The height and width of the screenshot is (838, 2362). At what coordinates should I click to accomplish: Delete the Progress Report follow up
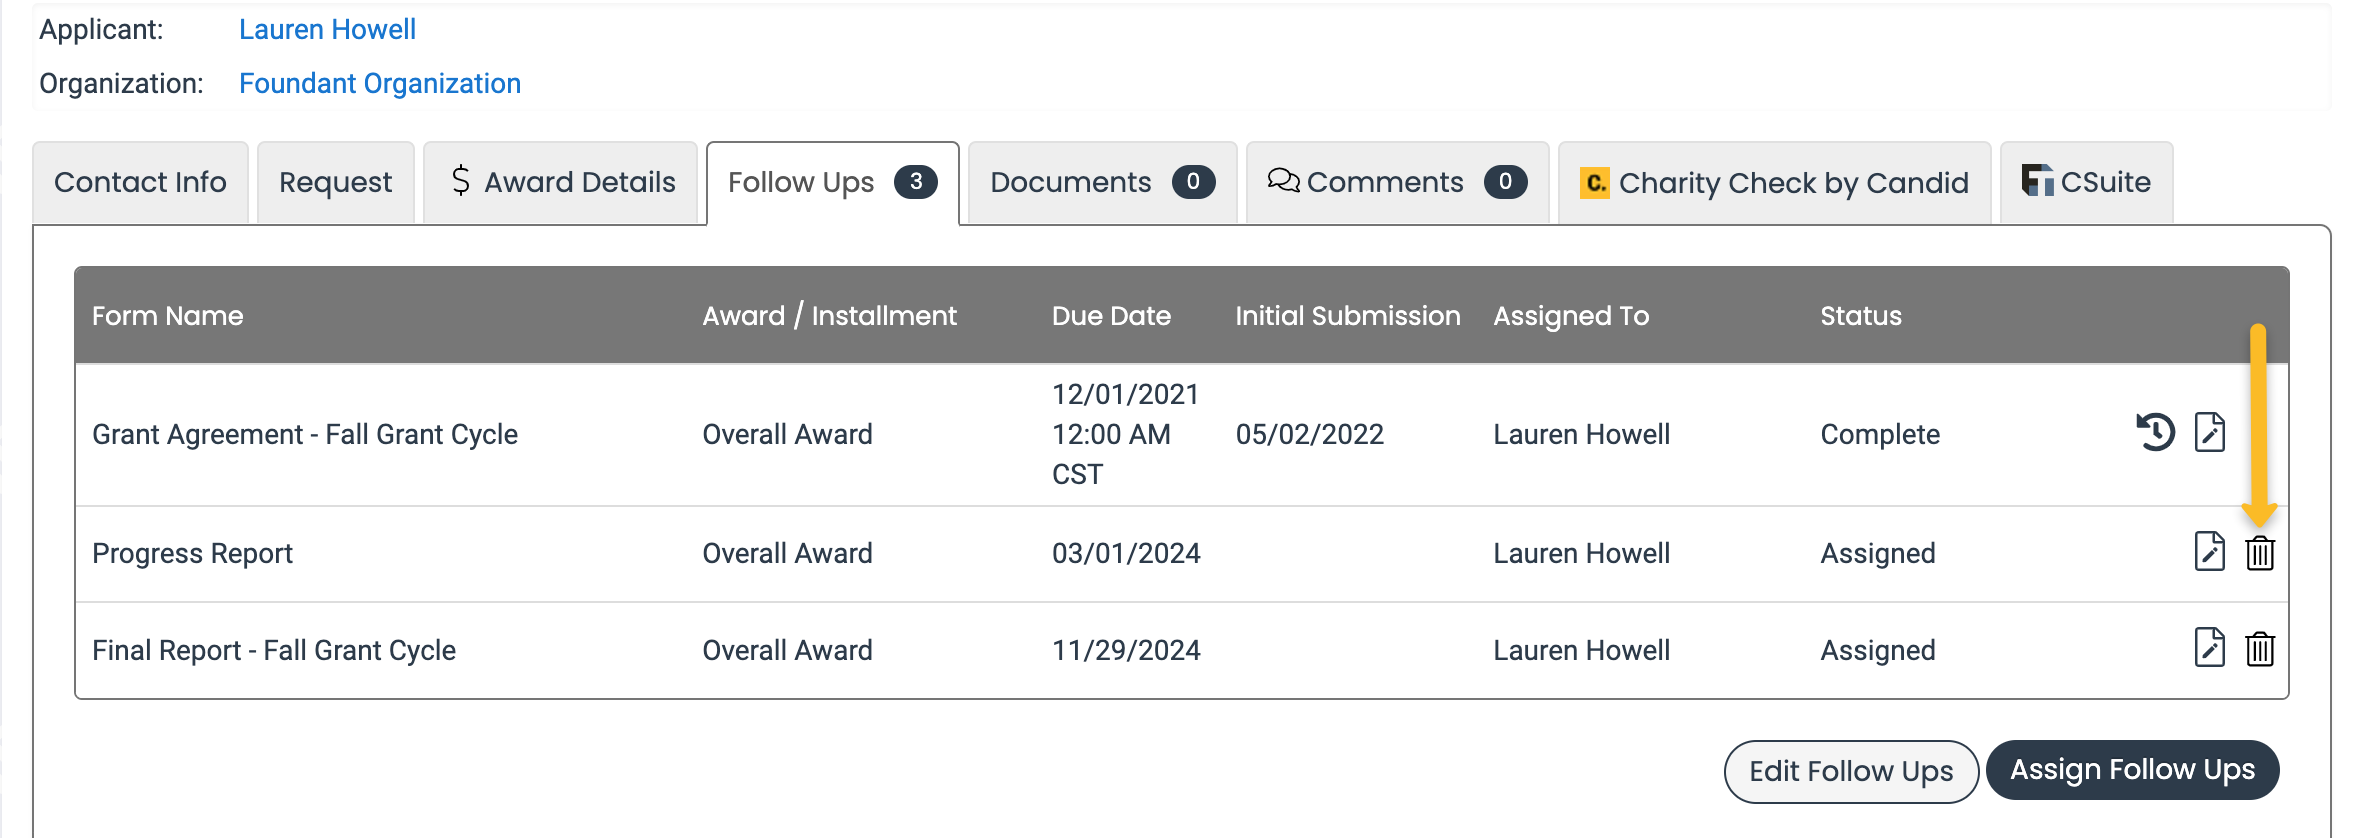tap(2260, 553)
